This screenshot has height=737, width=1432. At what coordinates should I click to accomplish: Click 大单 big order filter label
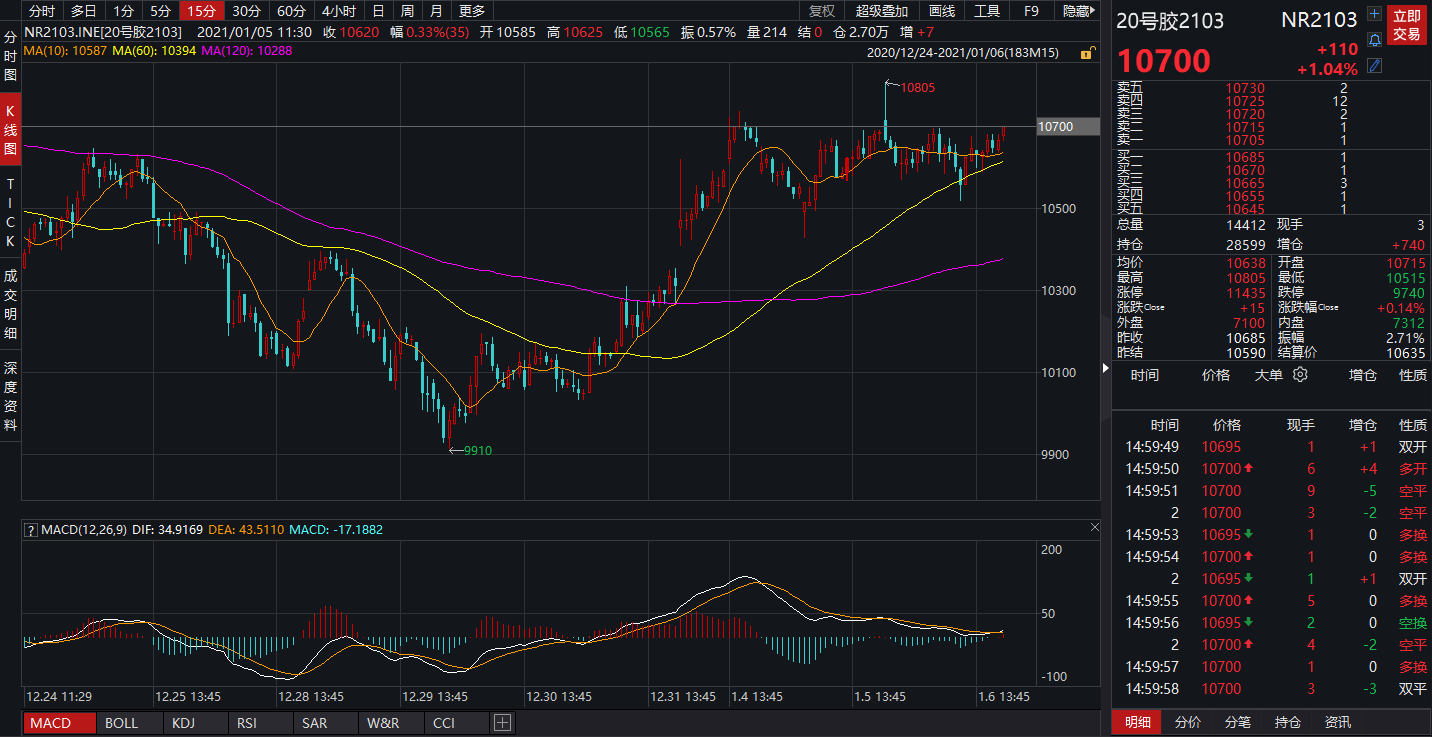point(1269,375)
